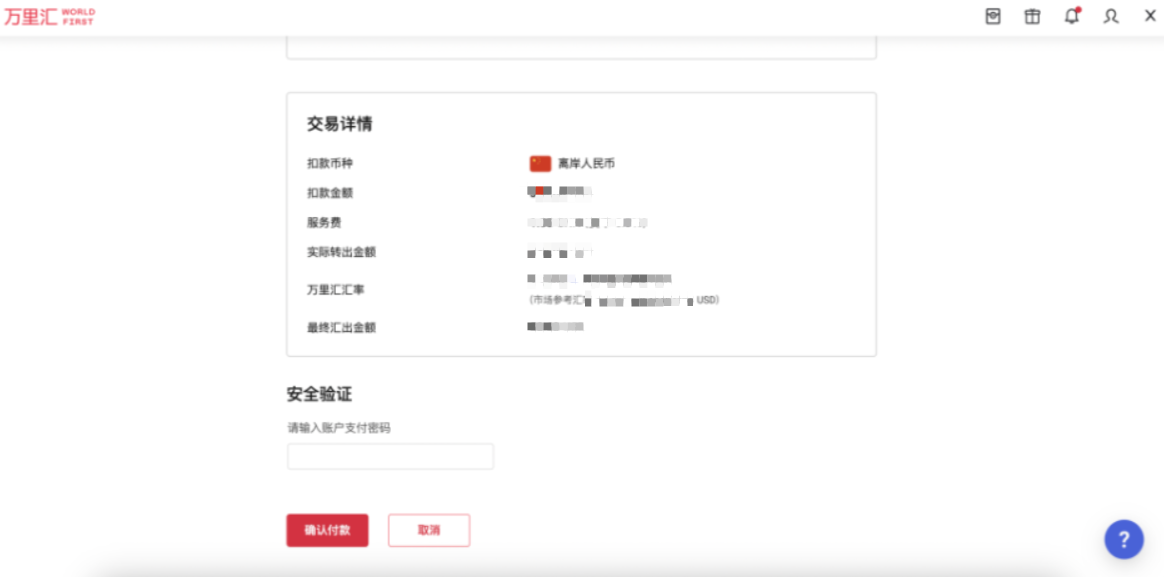Screen dimensions: 1164x577
Task: Open the user profile icon
Action: (x=1111, y=16)
